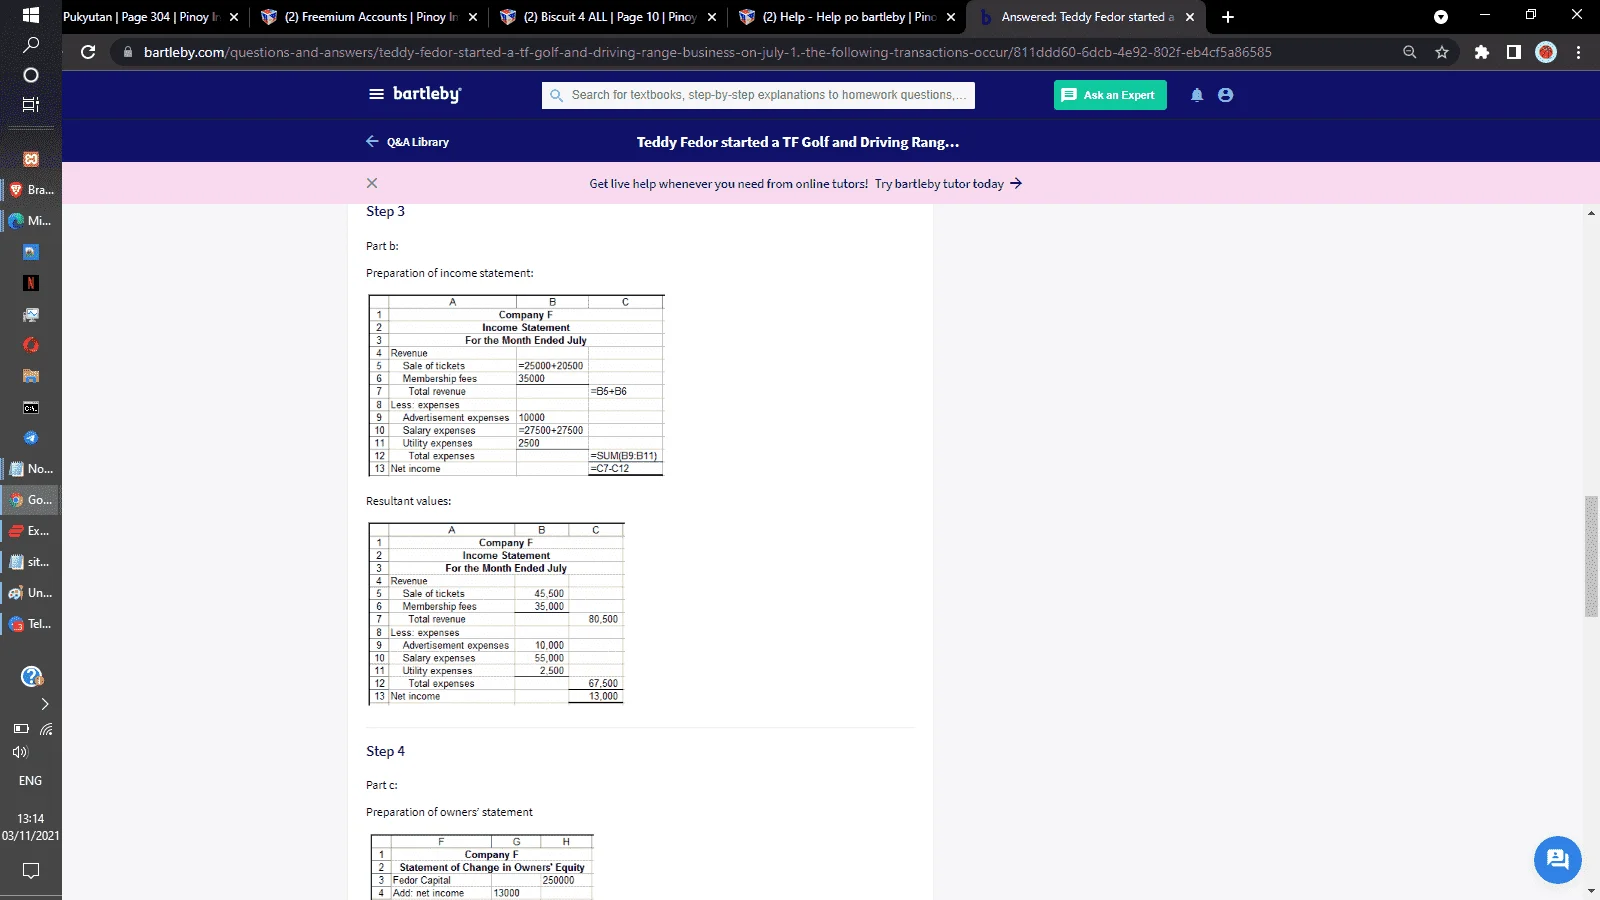
Task: Click the Step 4 heading
Action: 385,751
